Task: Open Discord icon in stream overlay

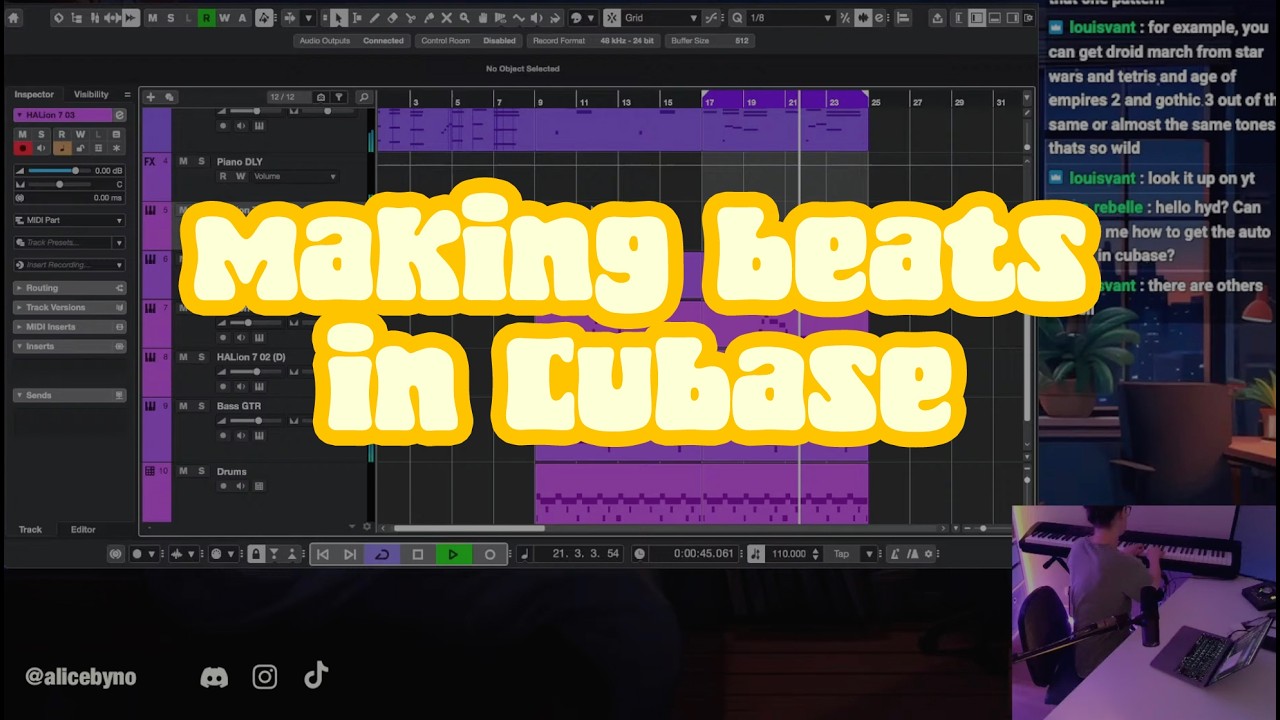Action: tap(214, 677)
